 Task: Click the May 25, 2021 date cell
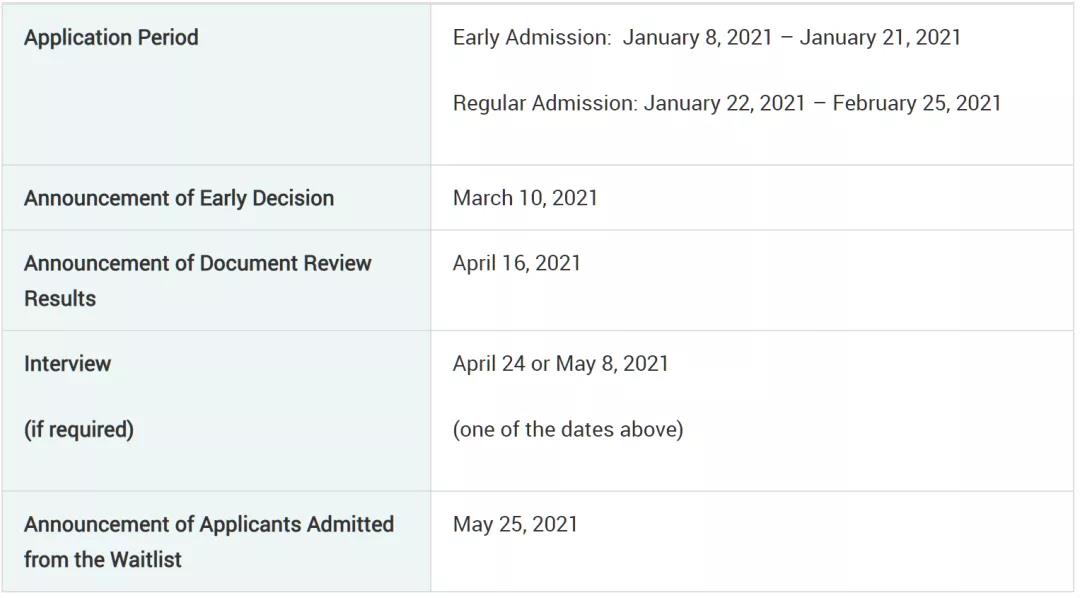[x=515, y=524]
